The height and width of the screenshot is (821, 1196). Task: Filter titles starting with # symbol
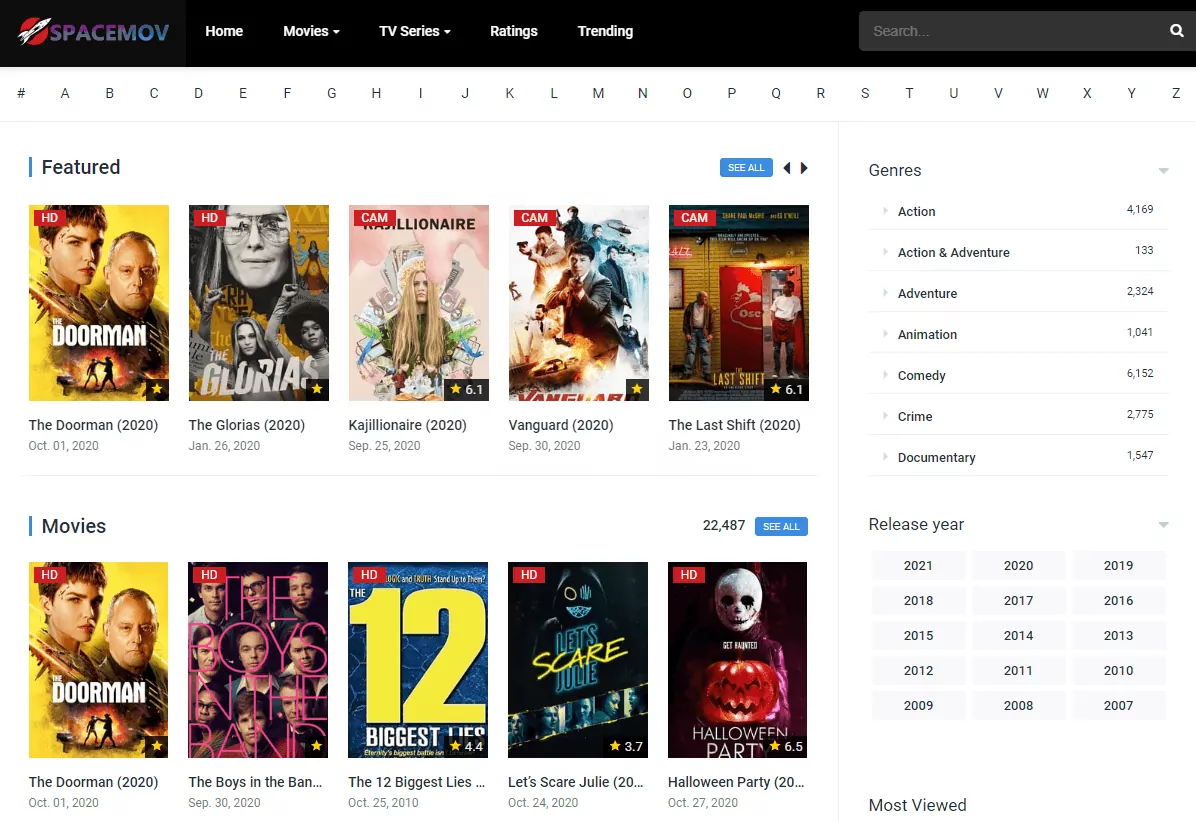click(21, 93)
